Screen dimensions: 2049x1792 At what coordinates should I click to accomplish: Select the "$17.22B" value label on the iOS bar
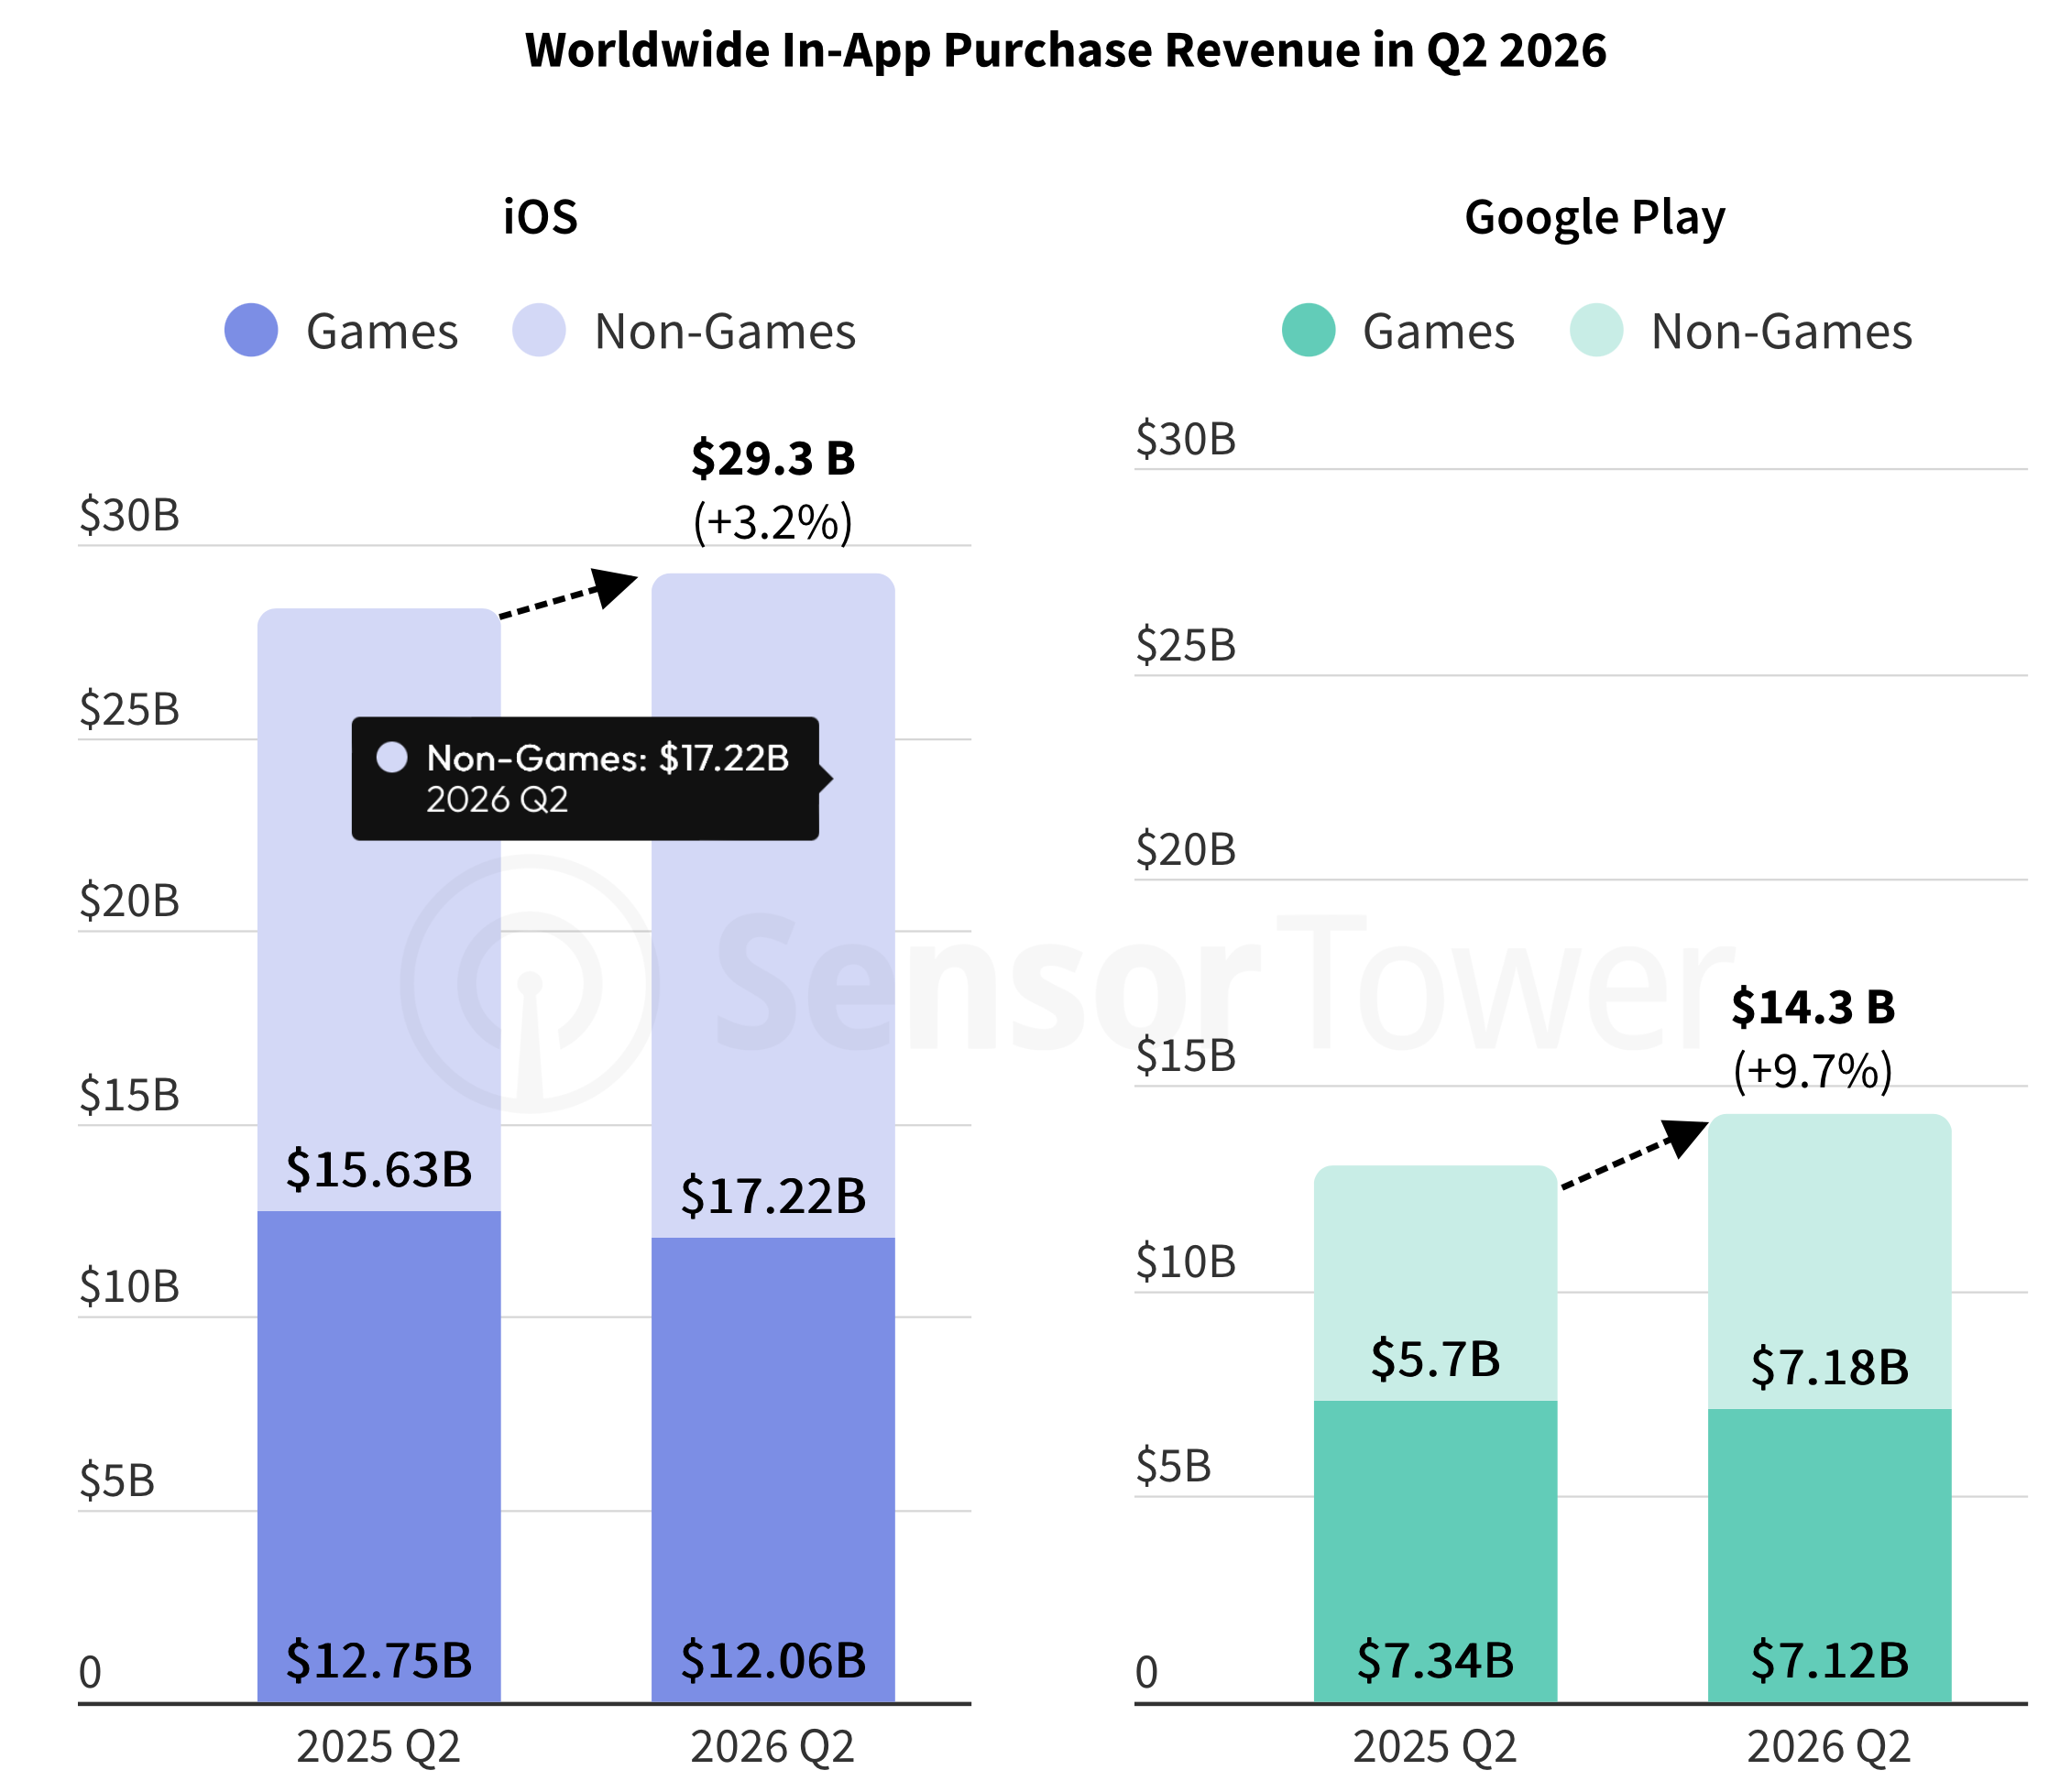click(773, 1196)
